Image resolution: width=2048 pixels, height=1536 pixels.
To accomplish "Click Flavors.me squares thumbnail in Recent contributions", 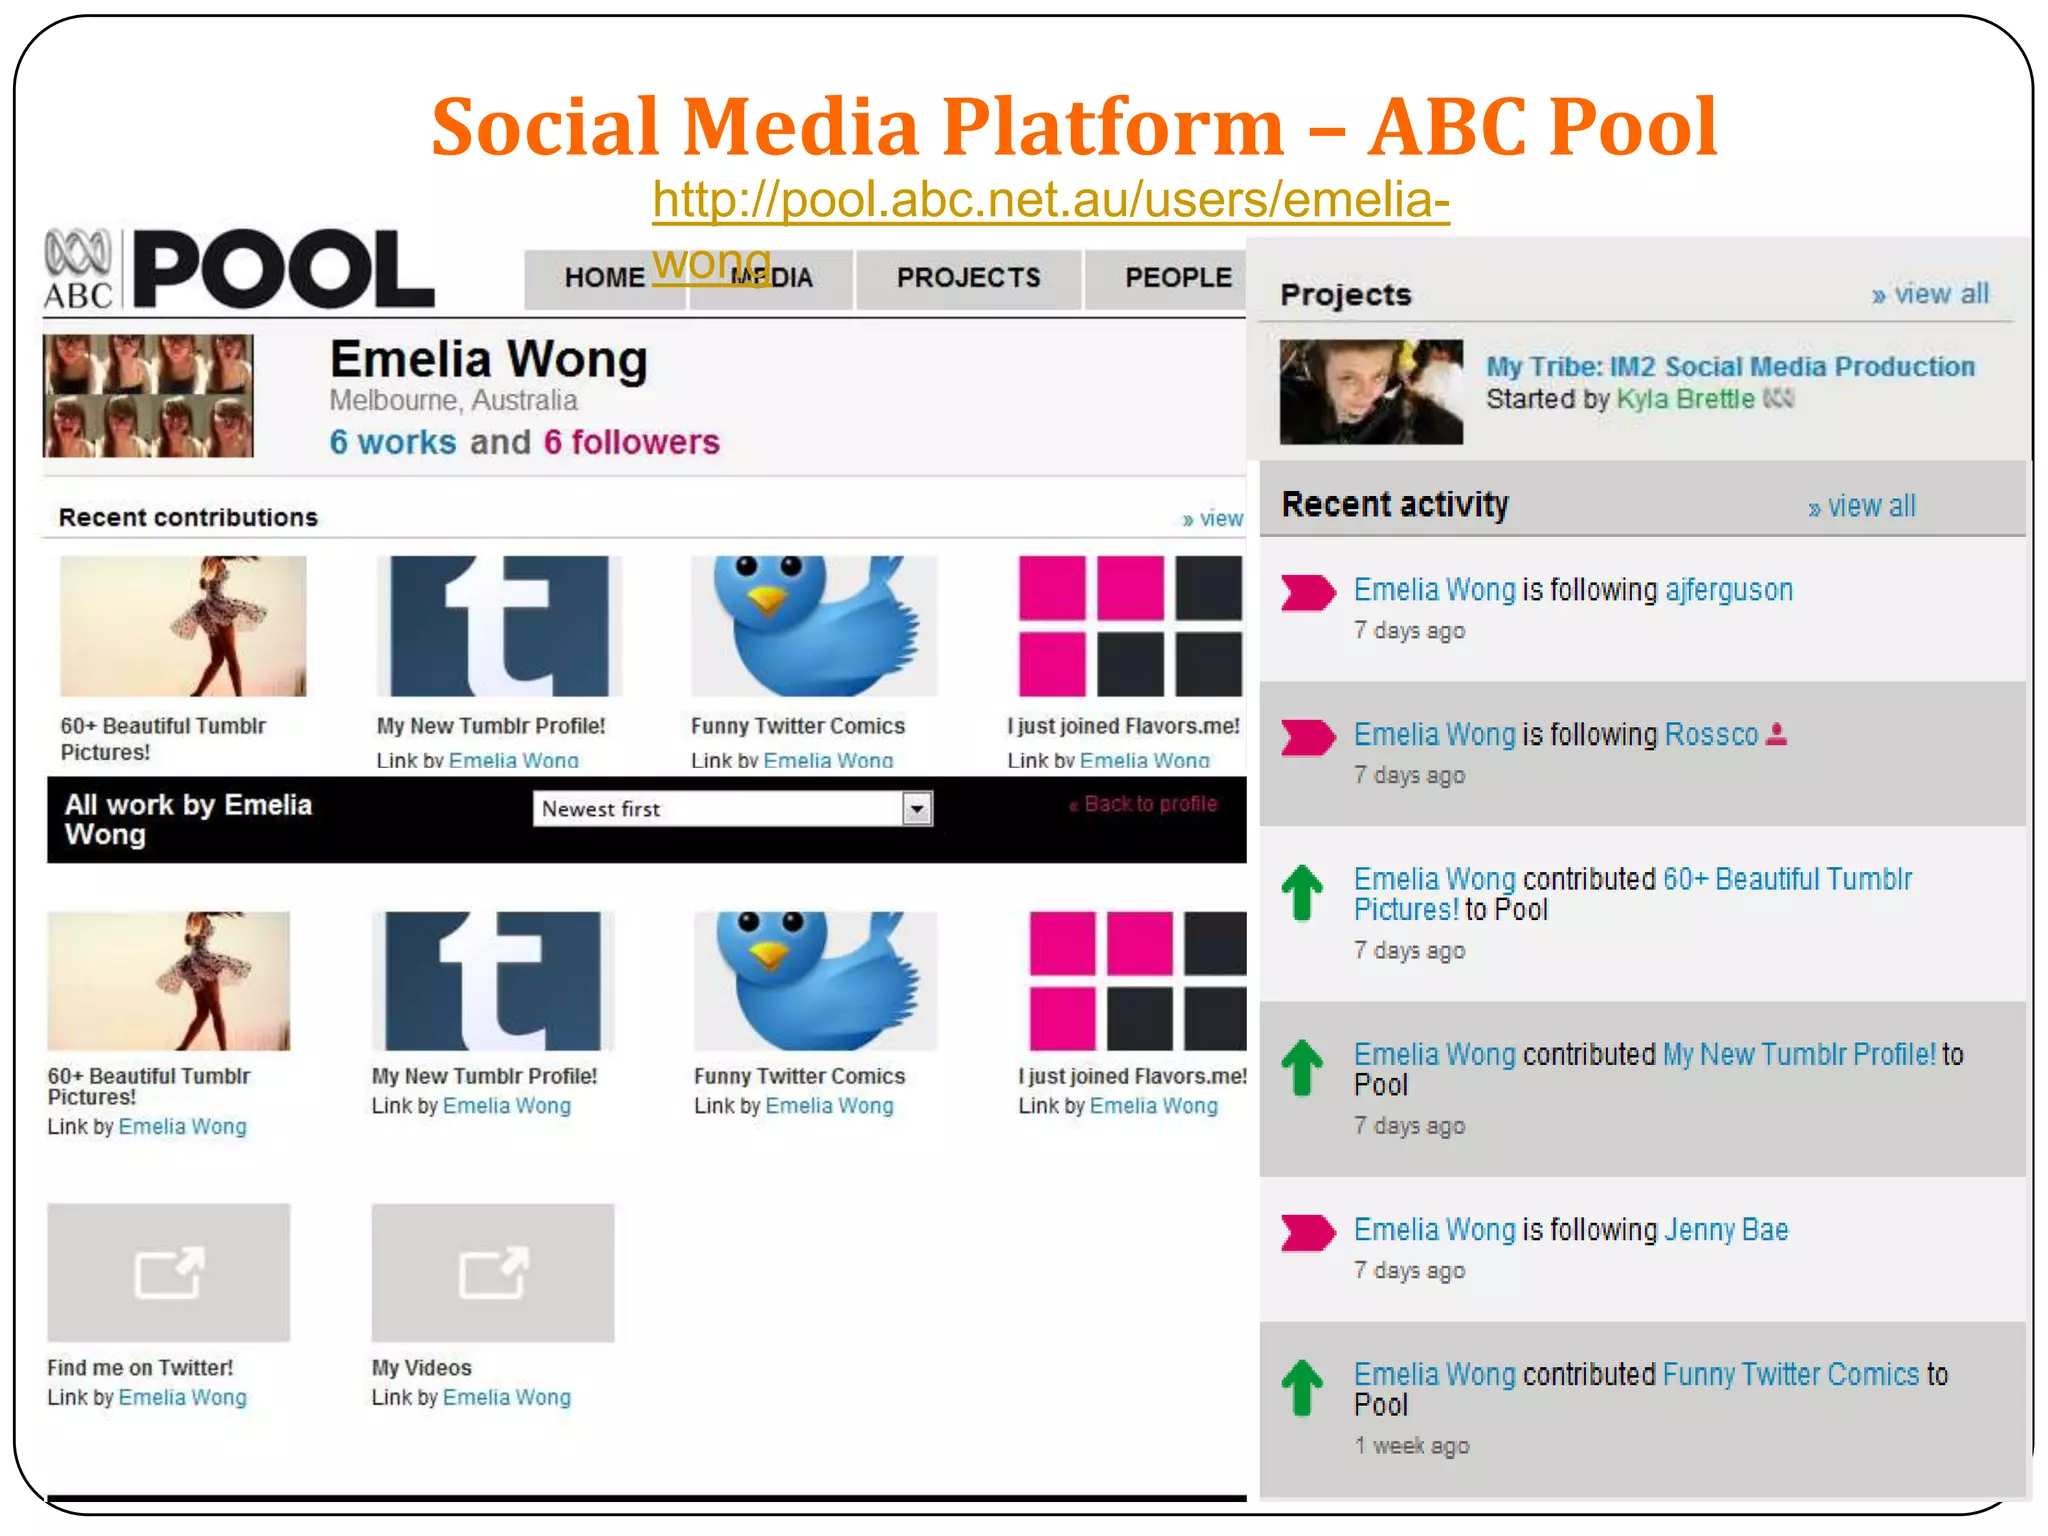I will point(1130,626).
